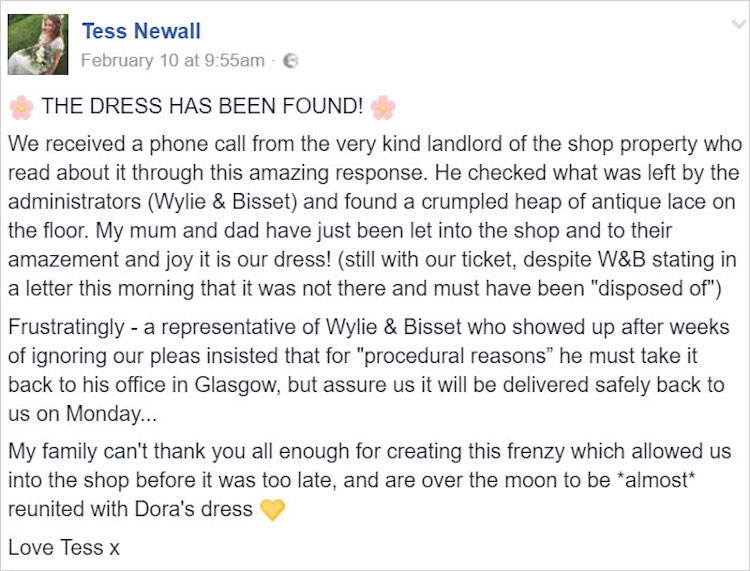Click the headline THE DRESS HAS BEEN FOUND!

pos(201,107)
